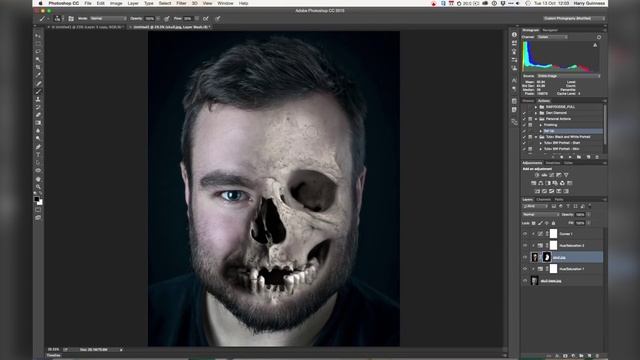
Task: Select the Move tool in the toolbox
Action: [x=38, y=36]
